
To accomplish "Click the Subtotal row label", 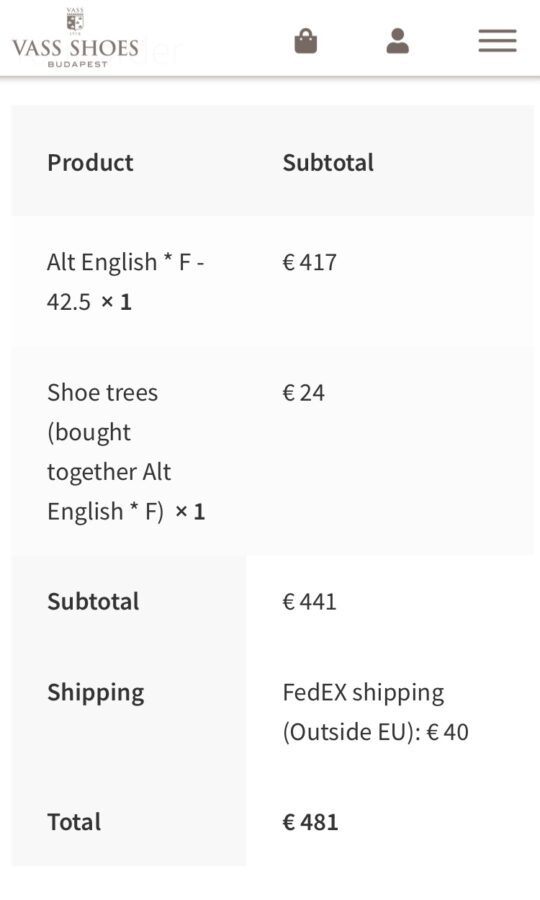I will (x=93, y=602).
